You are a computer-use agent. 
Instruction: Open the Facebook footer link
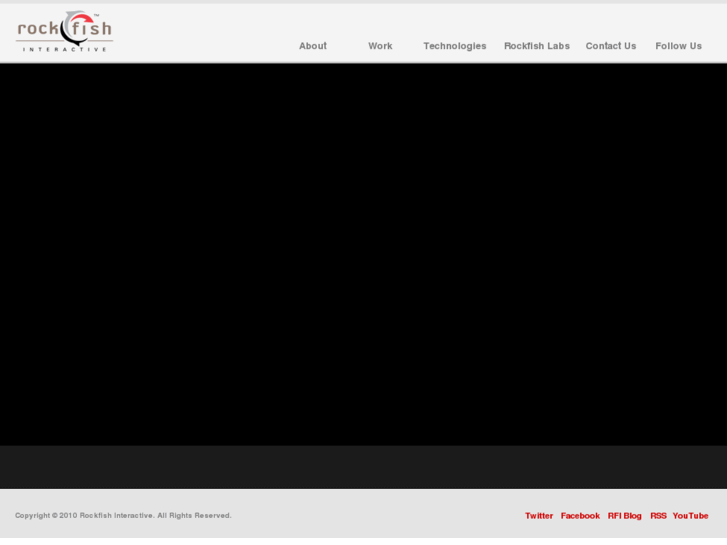click(580, 516)
